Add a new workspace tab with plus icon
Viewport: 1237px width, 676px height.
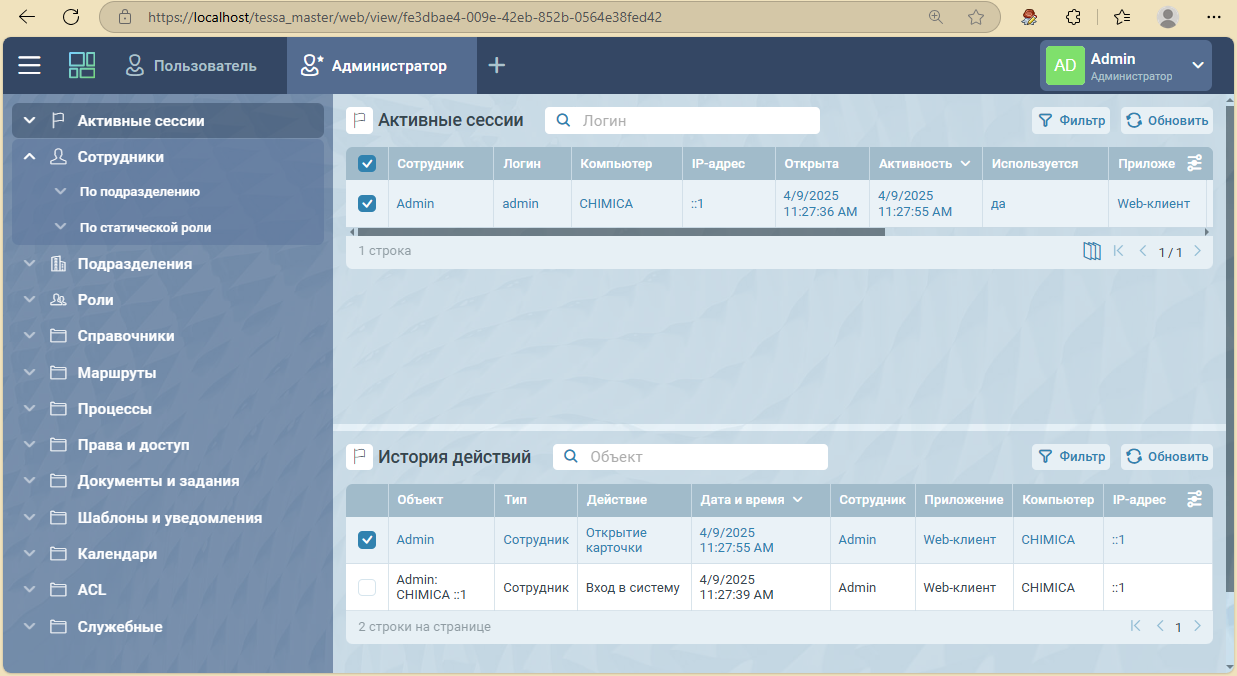(497, 66)
